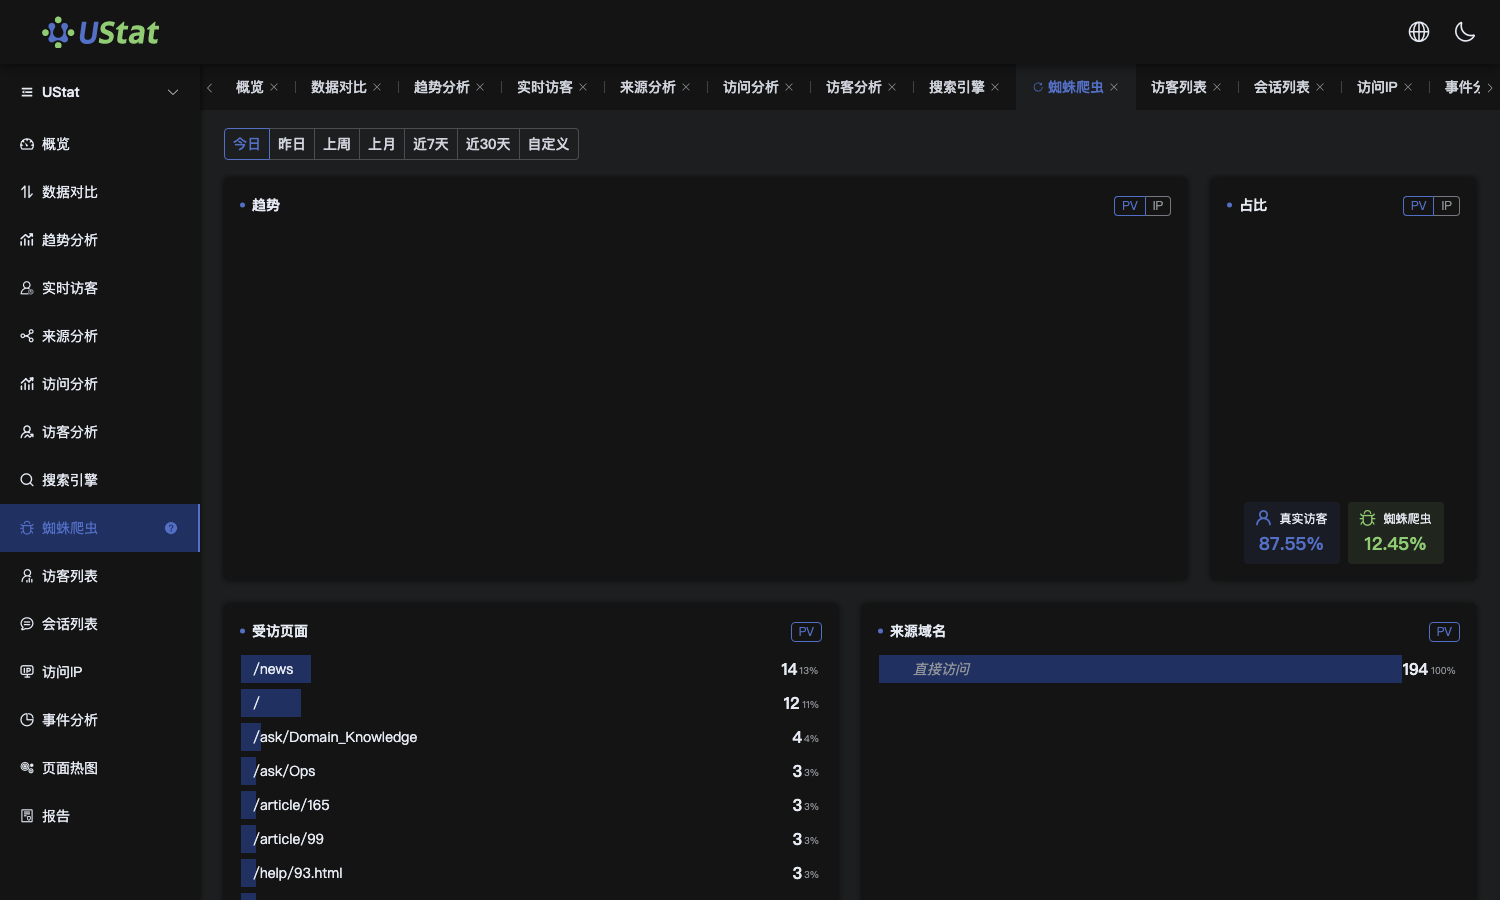
Task: Switch to the 搜索引擎 tab
Action: click(957, 87)
